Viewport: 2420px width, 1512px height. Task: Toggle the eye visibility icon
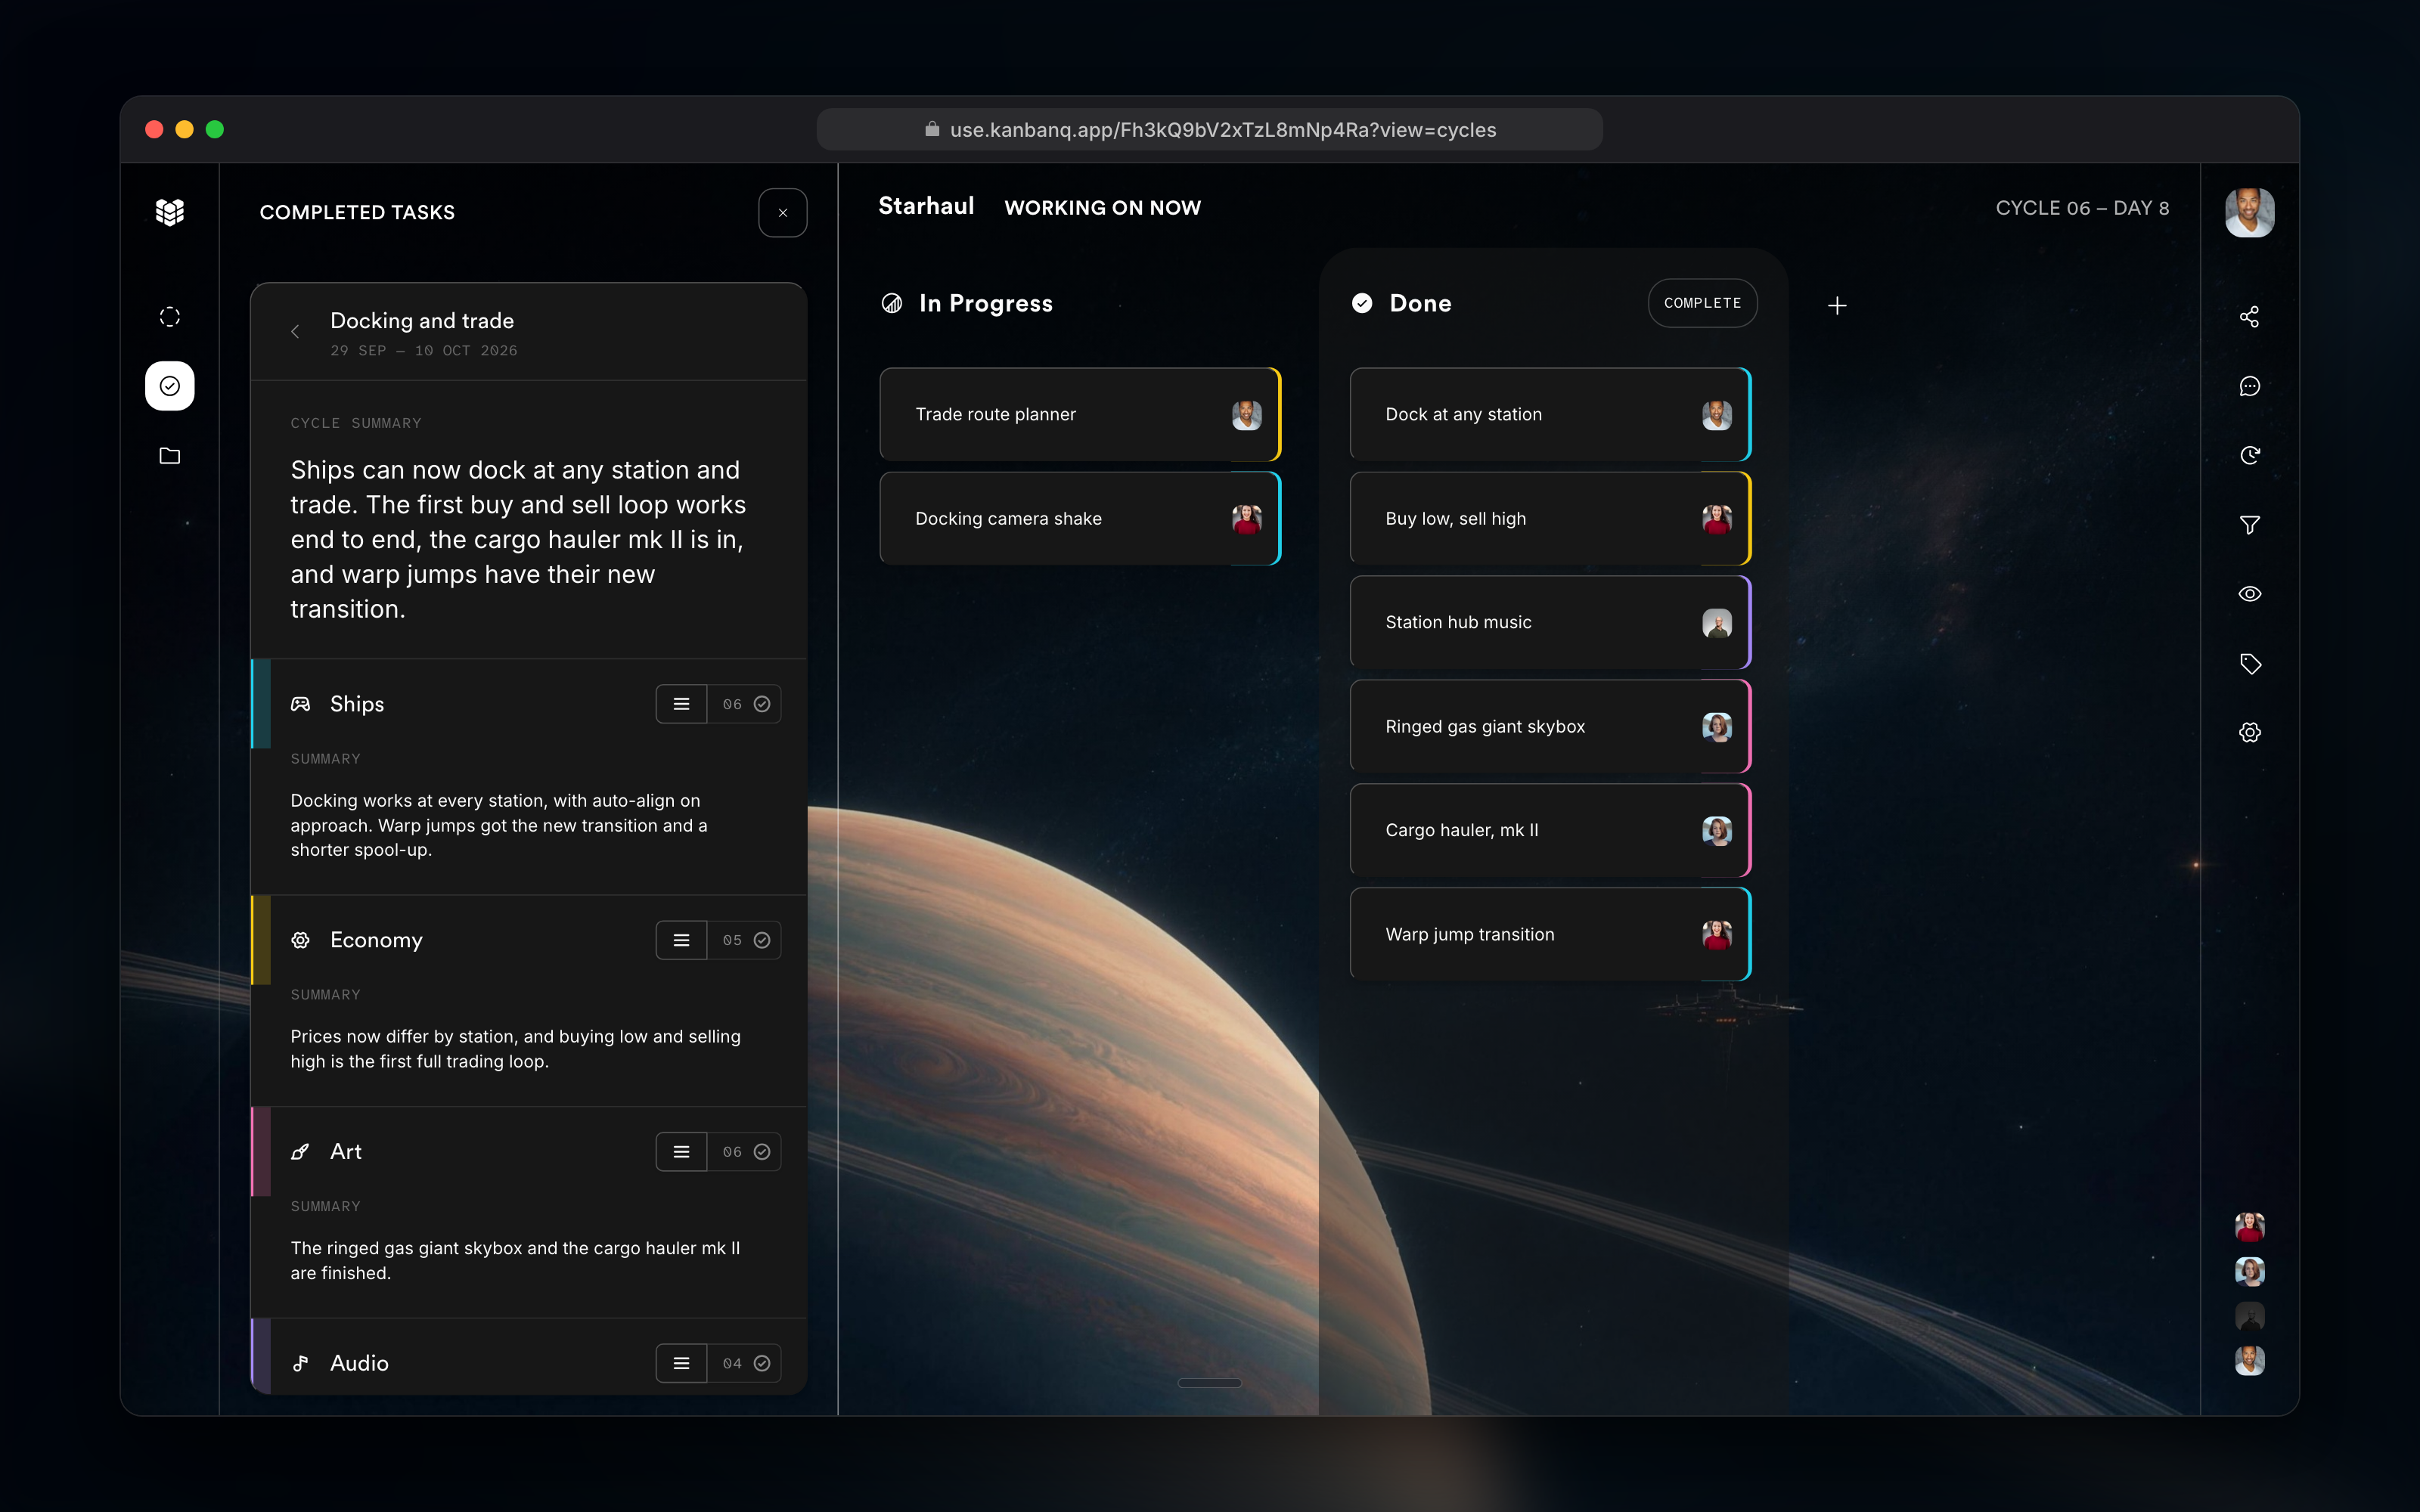2249,594
